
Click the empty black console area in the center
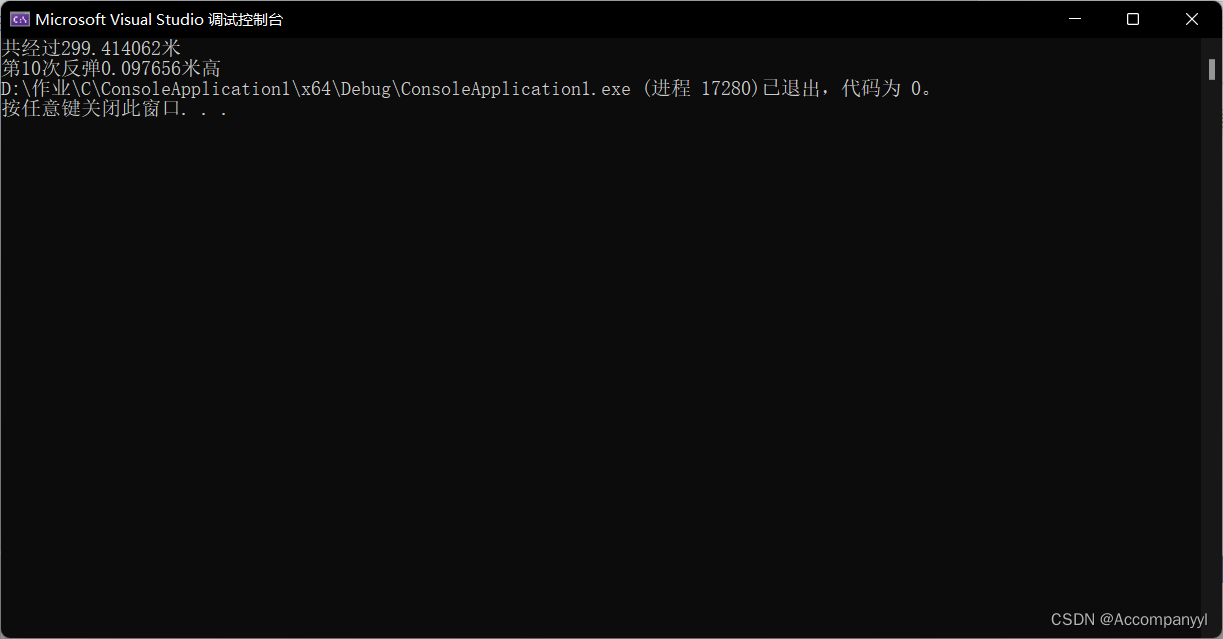coord(600,350)
